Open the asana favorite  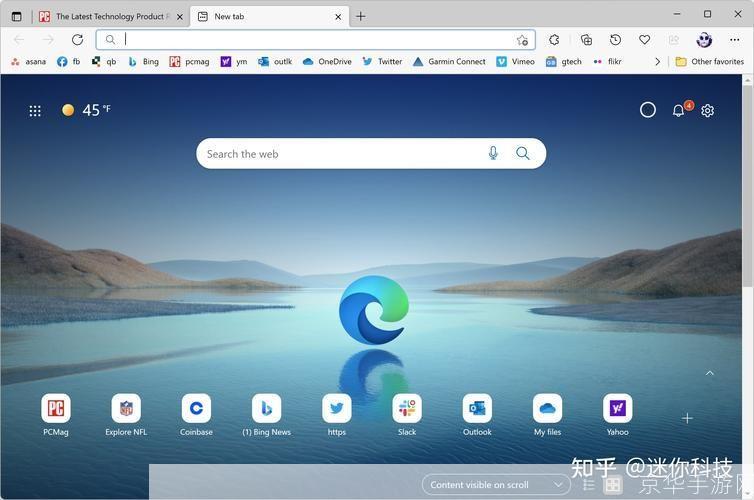point(29,62)
